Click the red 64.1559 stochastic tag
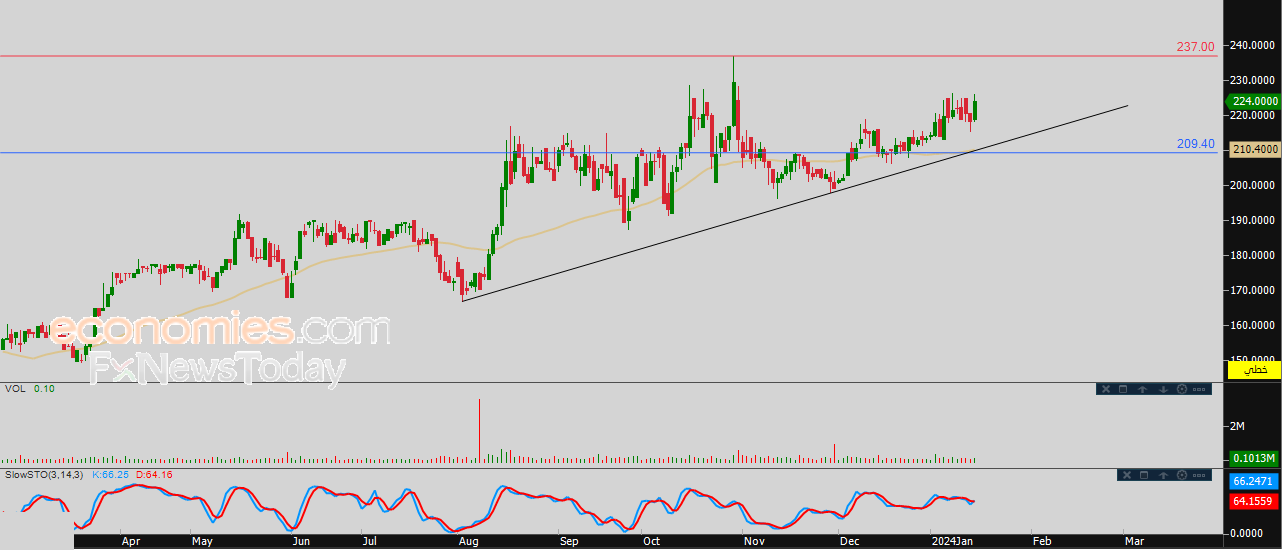 (1254, 502)
